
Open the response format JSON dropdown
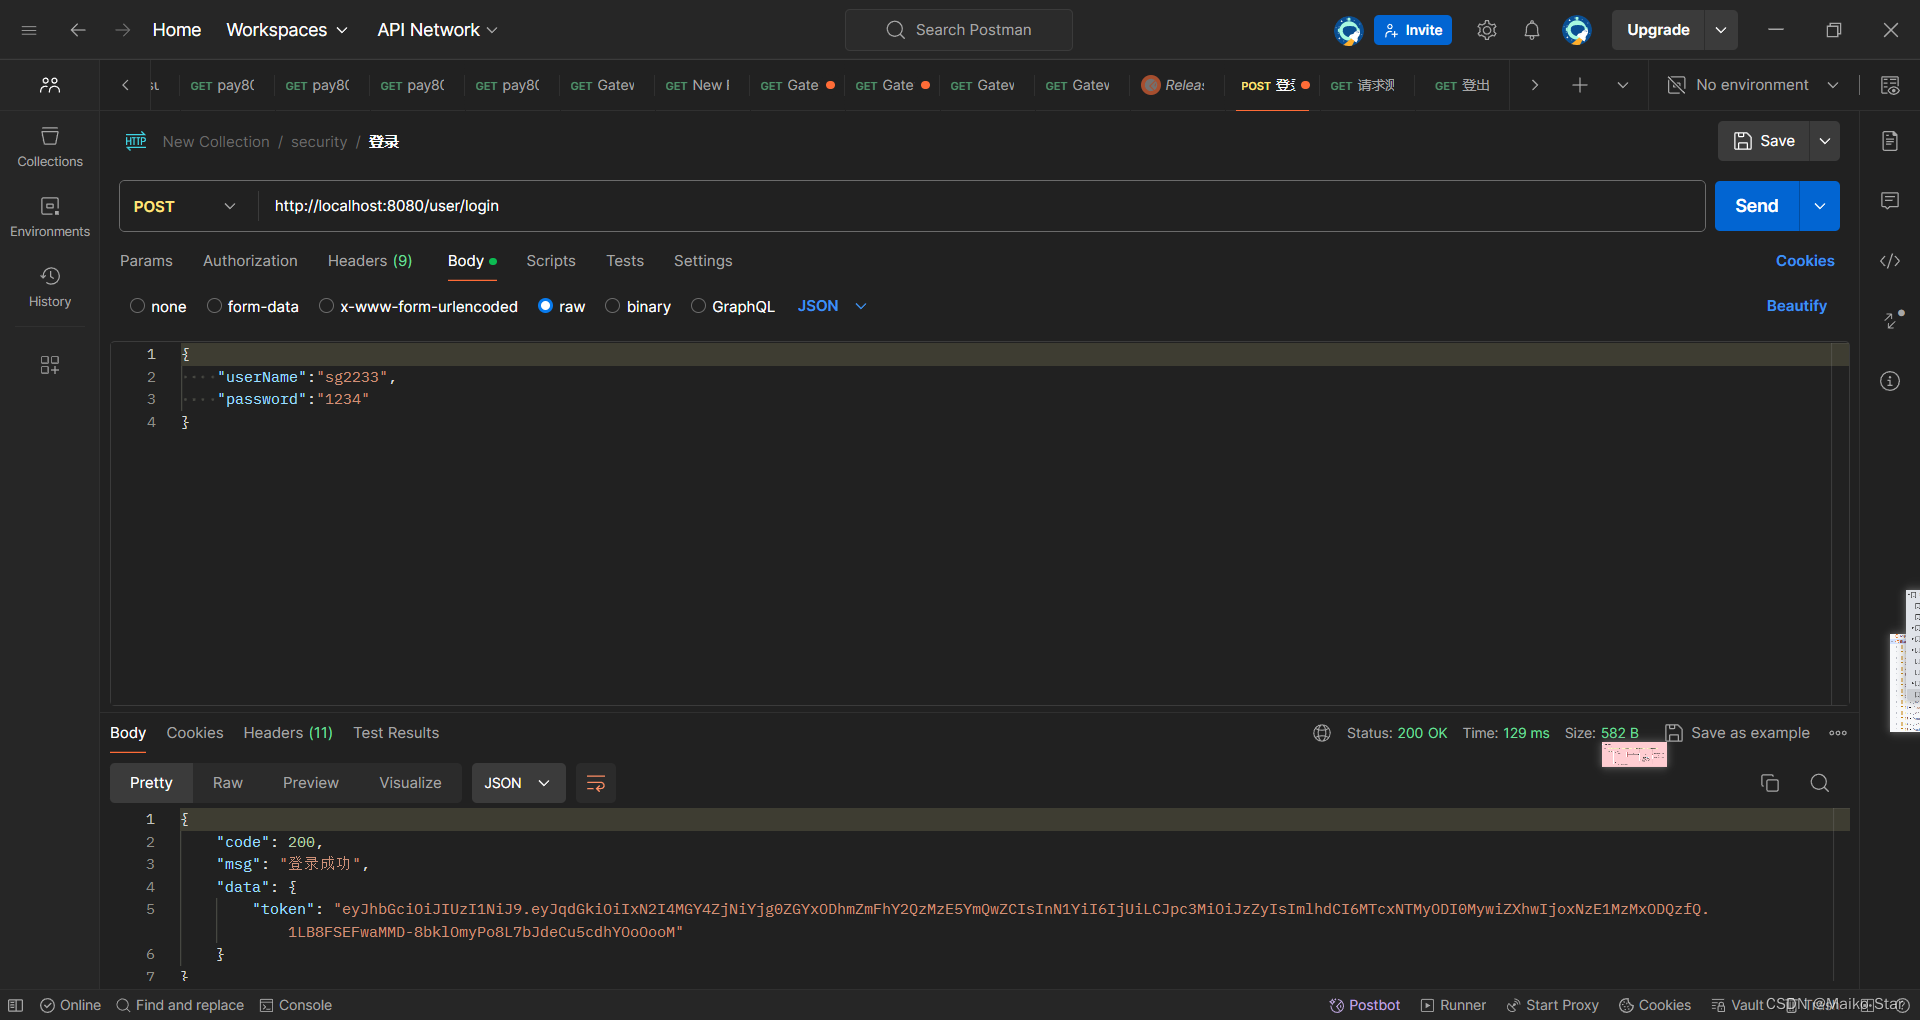518,783
